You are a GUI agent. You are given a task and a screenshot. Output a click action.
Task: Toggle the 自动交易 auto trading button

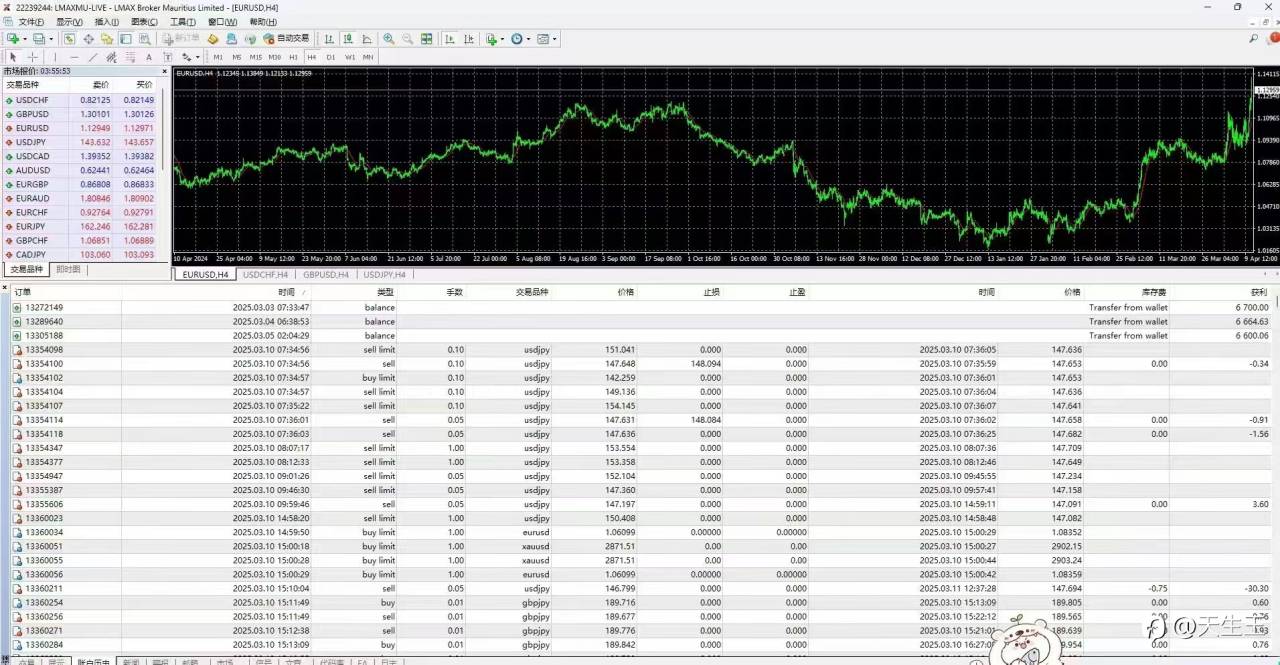click(286, 39)
